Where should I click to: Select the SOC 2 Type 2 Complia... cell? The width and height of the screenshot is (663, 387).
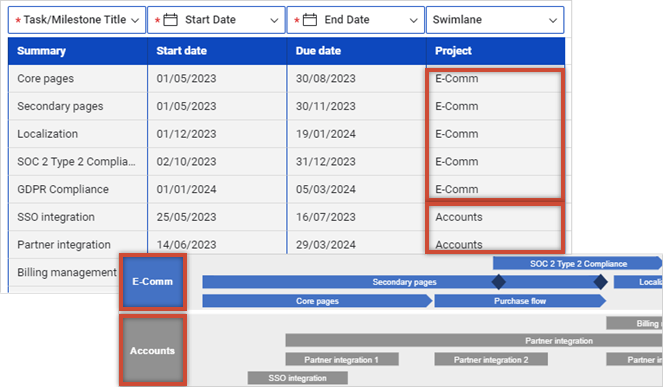pyautogui.click(x=78, y=162)
